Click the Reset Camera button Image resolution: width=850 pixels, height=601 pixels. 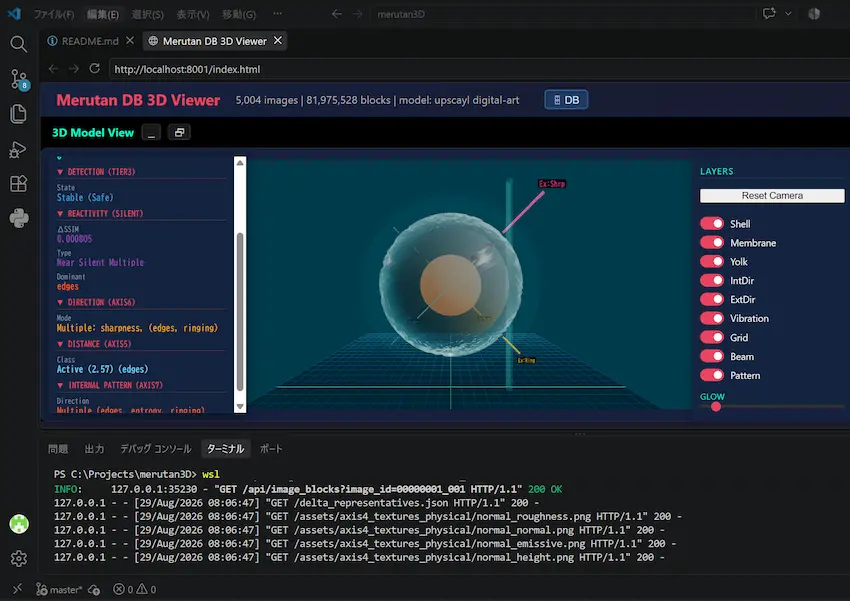pyautogui.click(x=772, y=196)
